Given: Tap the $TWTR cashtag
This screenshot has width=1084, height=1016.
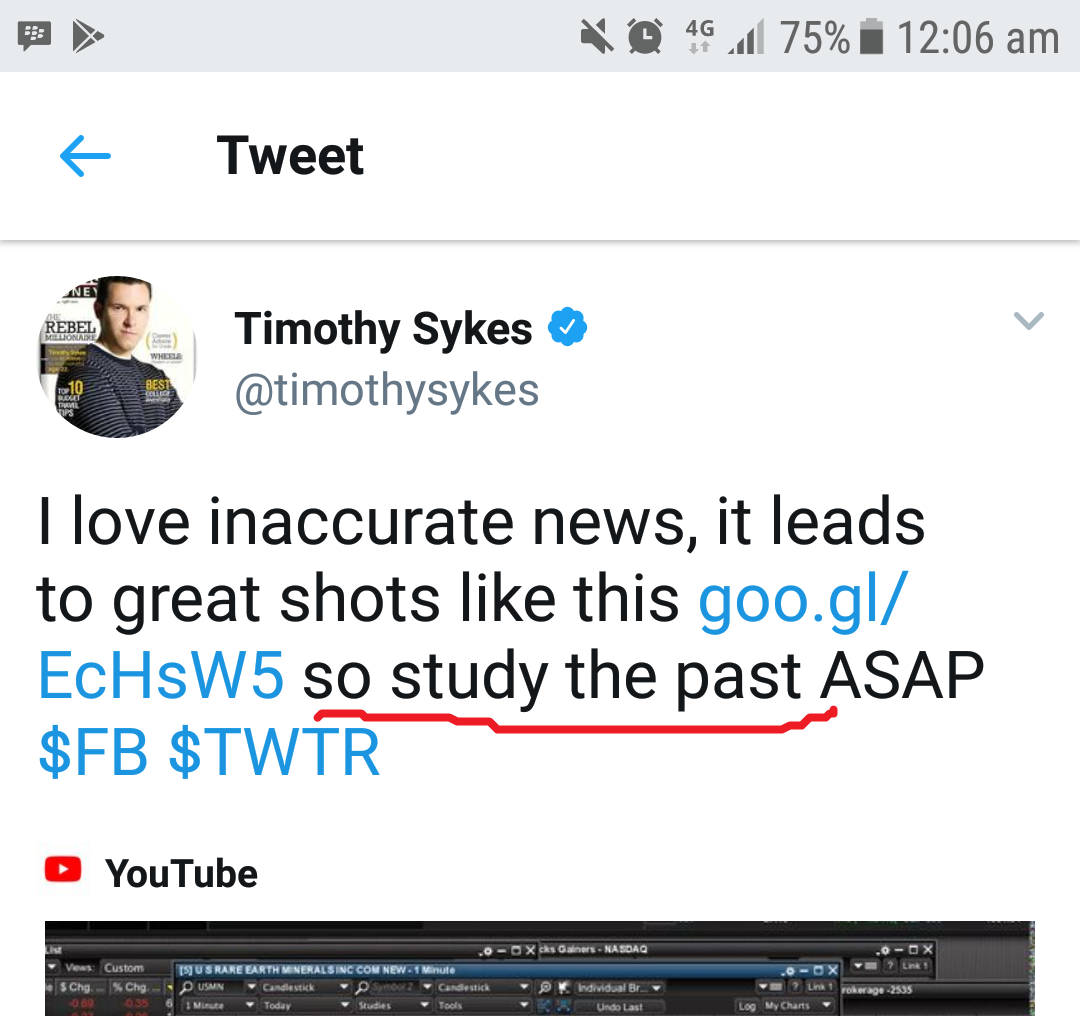Looking at the screenshot, I should (x=274, y=753).
